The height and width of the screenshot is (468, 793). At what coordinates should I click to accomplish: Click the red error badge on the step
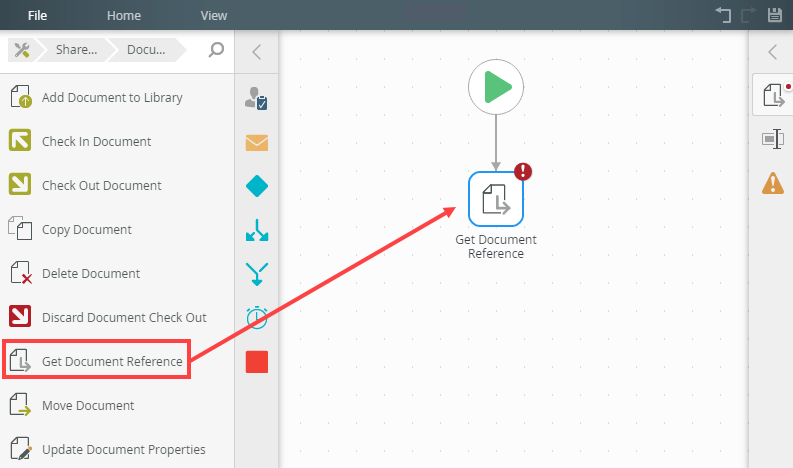tap(523, 172)
